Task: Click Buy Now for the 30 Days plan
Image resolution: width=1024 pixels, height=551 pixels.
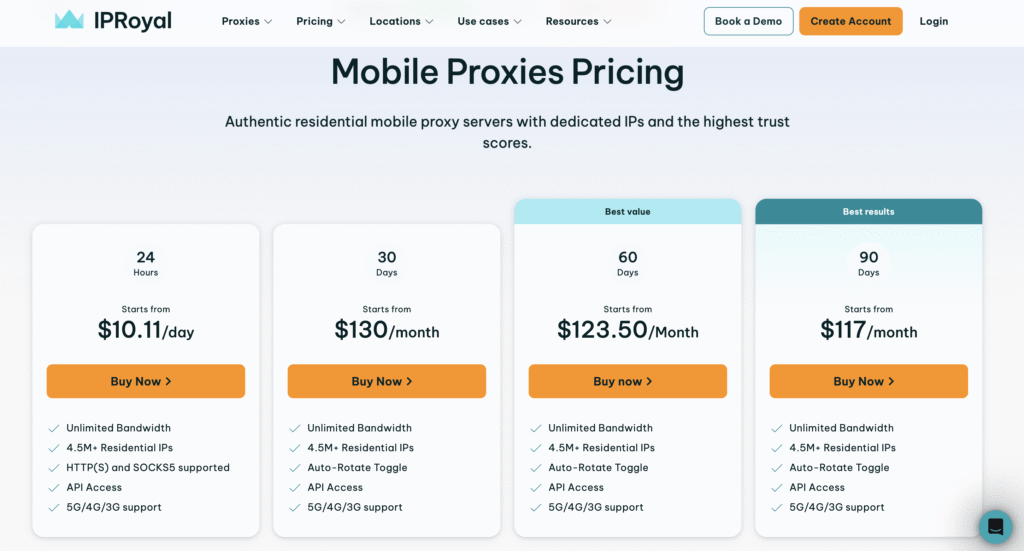Action: click(386, 381)
